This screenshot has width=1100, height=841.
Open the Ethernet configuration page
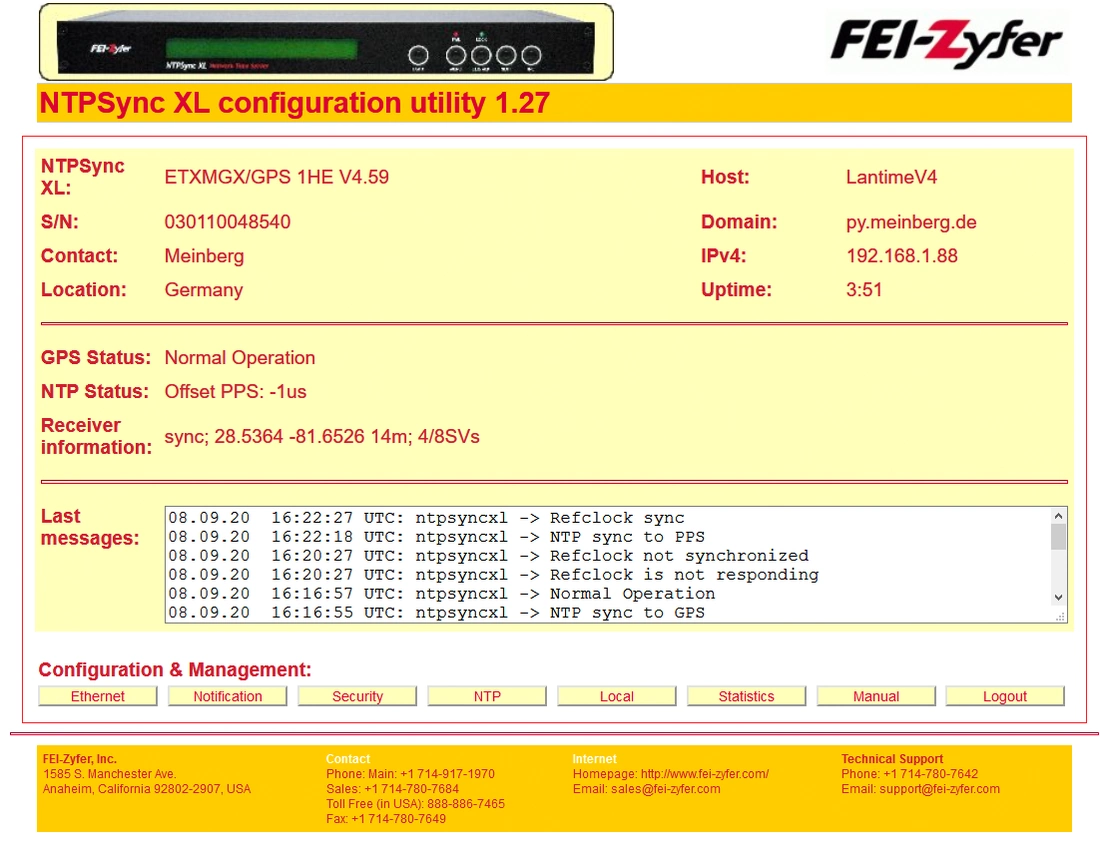click(x=98, y=696)
